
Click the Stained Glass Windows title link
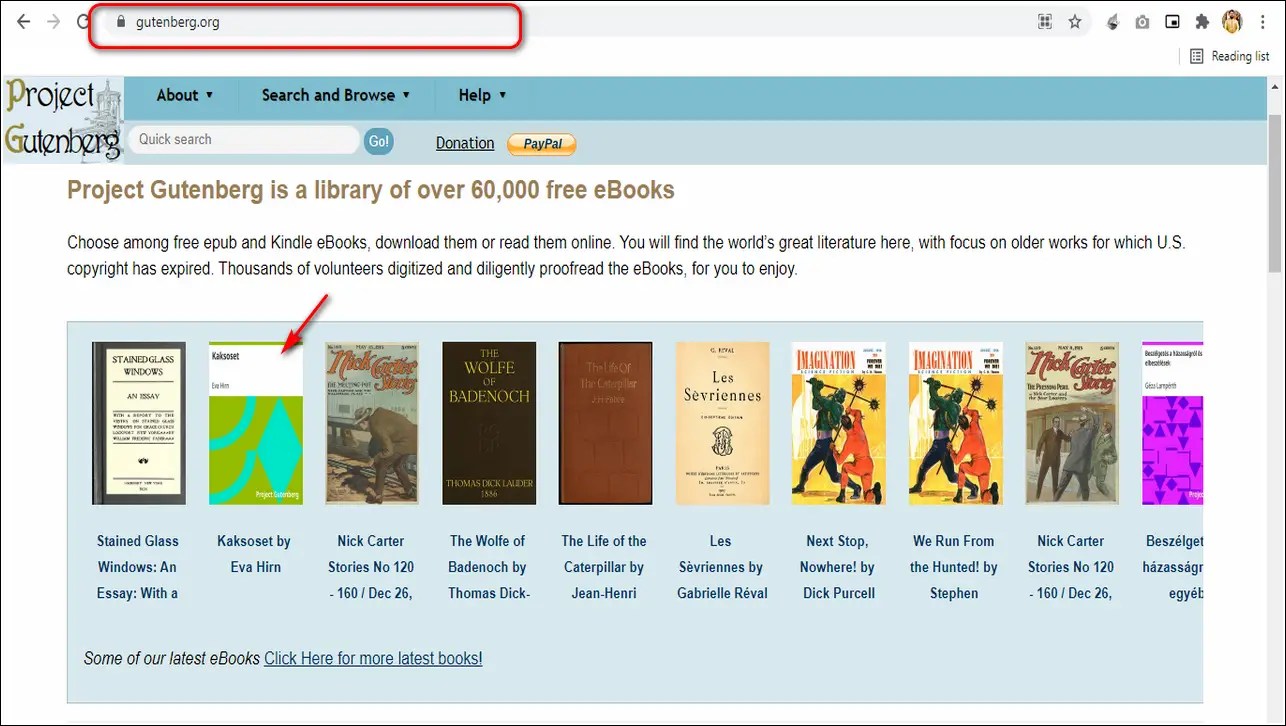pyautogui.click(x=138, y=567)
